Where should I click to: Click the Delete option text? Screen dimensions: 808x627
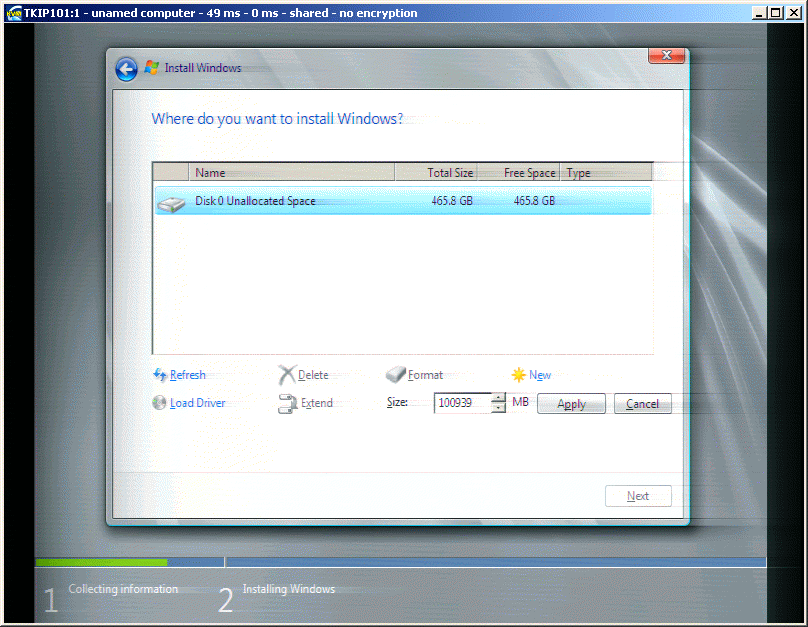[313, 375]
